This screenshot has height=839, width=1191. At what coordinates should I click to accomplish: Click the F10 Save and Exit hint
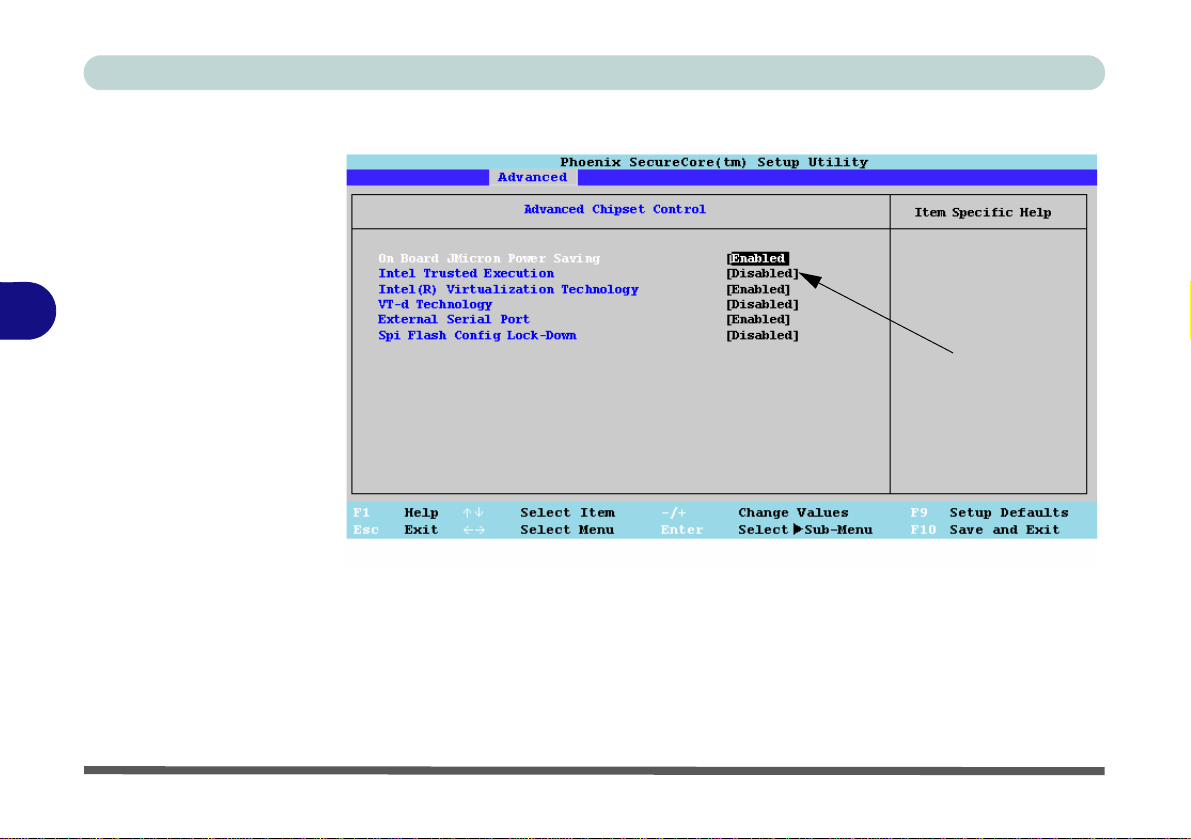tap(985, 530)
